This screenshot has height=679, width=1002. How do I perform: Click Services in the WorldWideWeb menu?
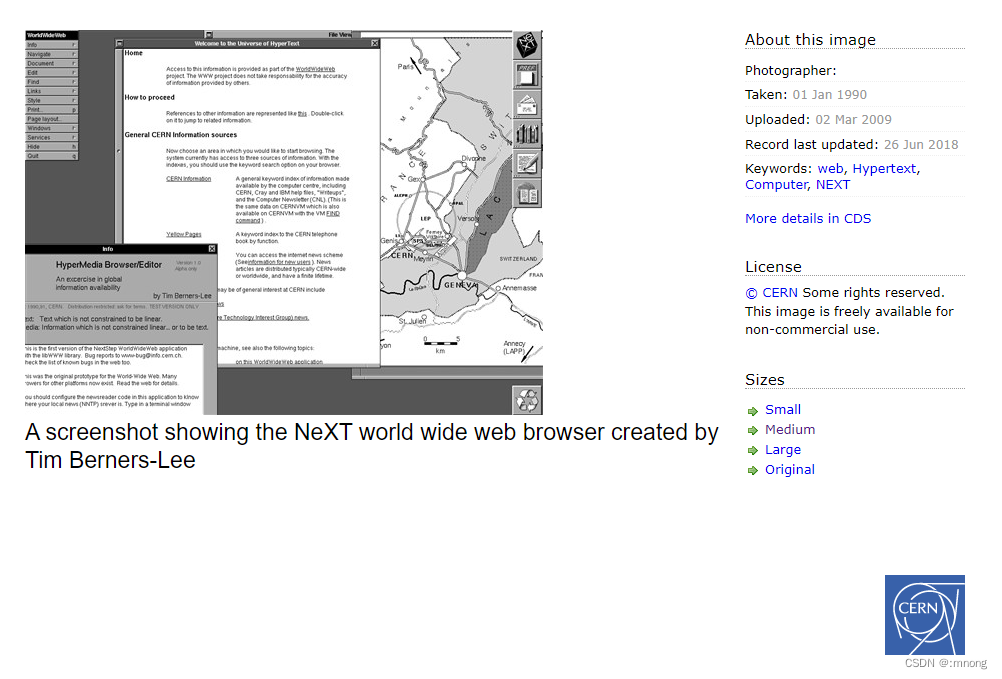[52, 137]
